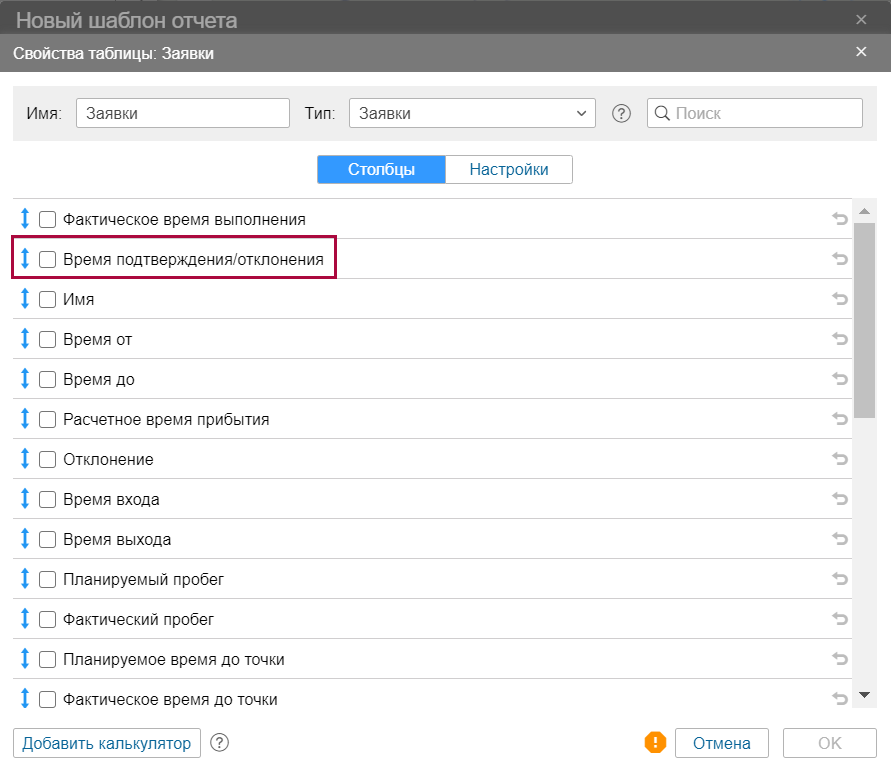Reset the Имя column using its undo arrow
The image size is (891, 772).
click(x=840, y=299)
